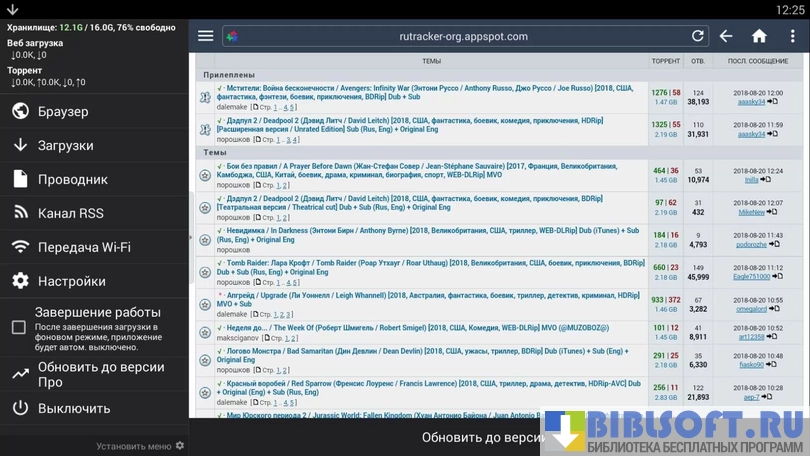Open Браузер in the sidebar
The height and width of the screenshot is (456, 810).
(63, 111)
